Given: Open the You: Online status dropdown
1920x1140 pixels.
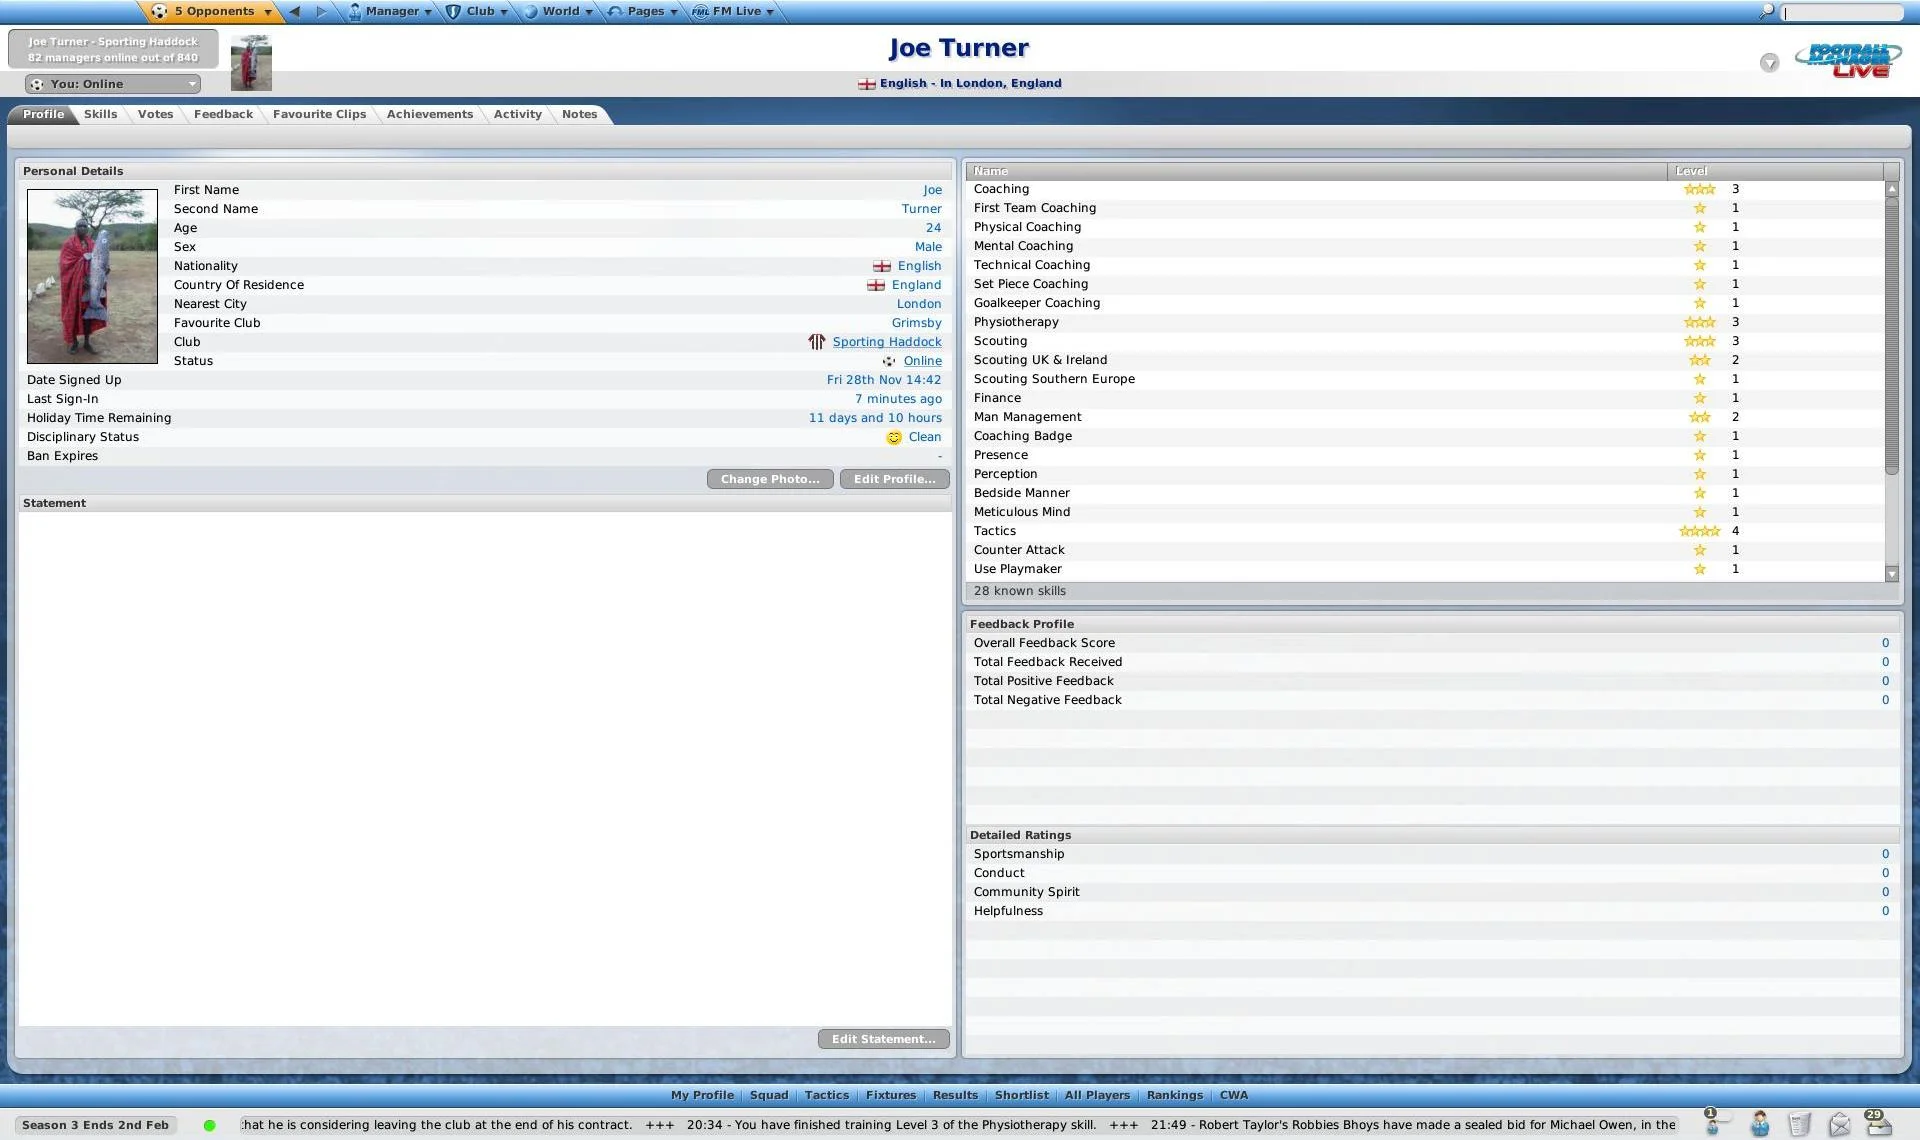Looking at the screenshot, I should coord(112,84).
